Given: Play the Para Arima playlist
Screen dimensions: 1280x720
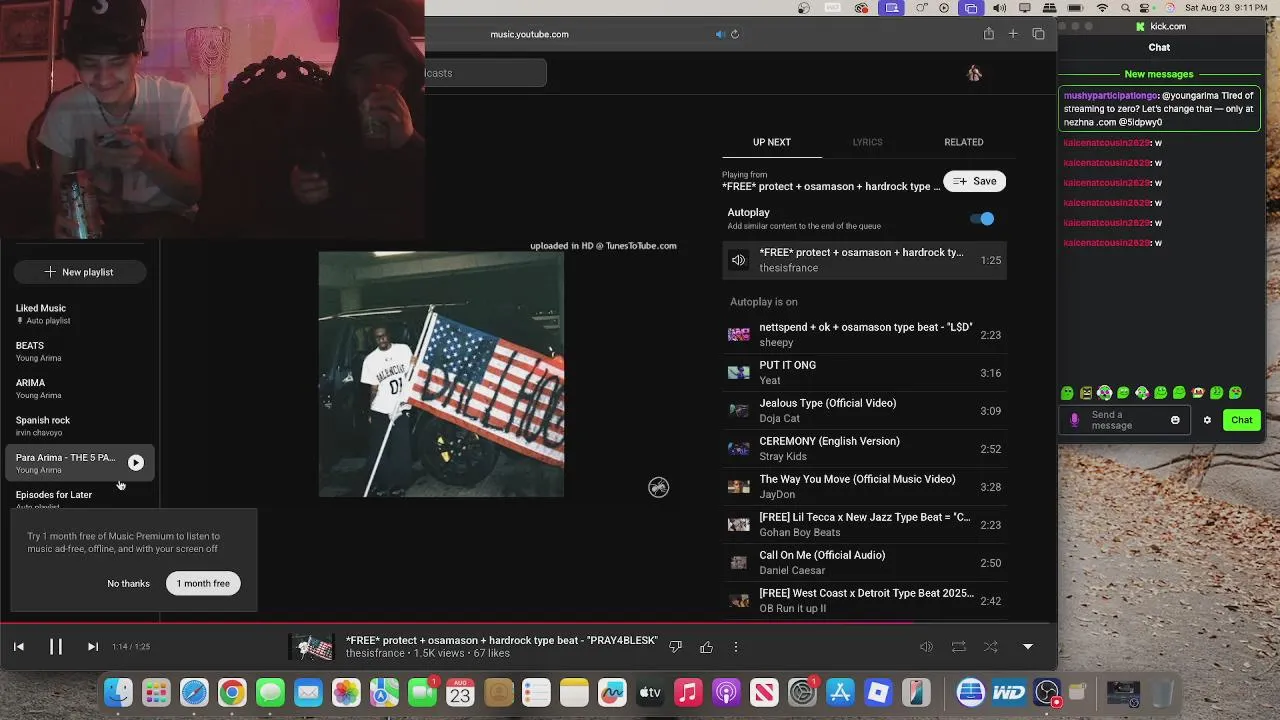Looking at the screenshot, I should pos(136,463).
